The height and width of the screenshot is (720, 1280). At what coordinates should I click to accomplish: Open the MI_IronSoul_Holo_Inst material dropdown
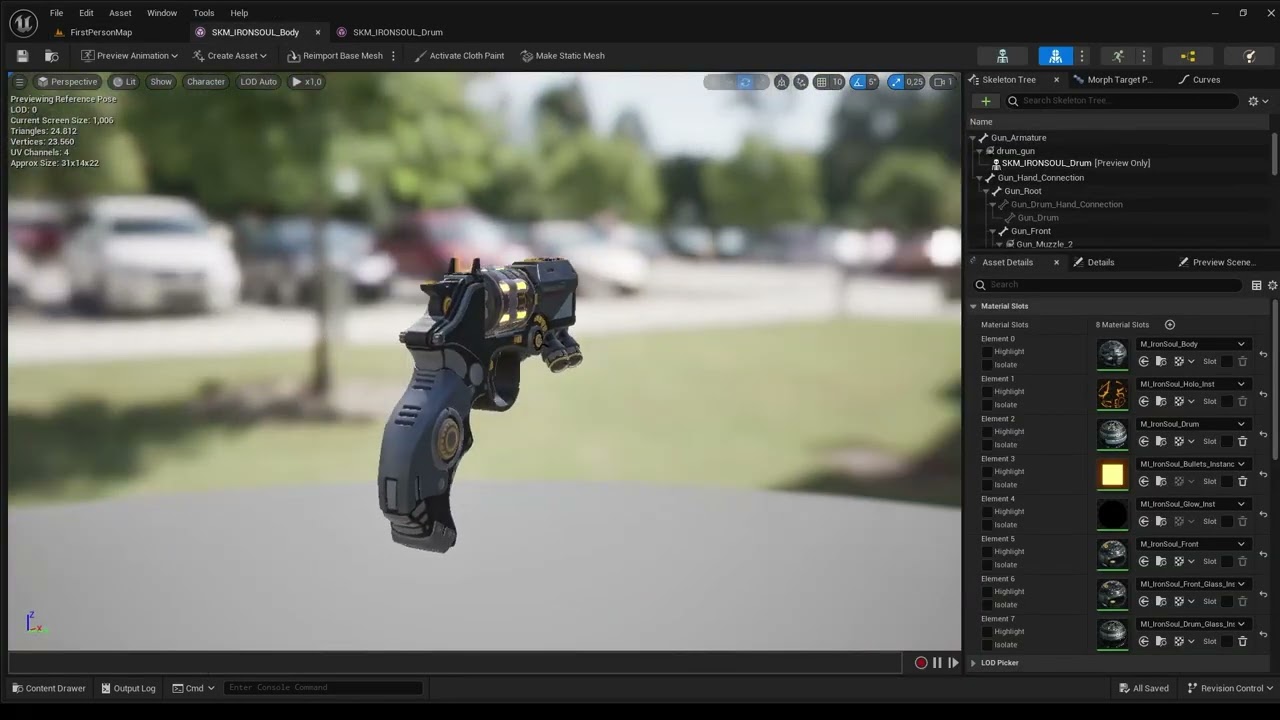[x=1192, y=384]
